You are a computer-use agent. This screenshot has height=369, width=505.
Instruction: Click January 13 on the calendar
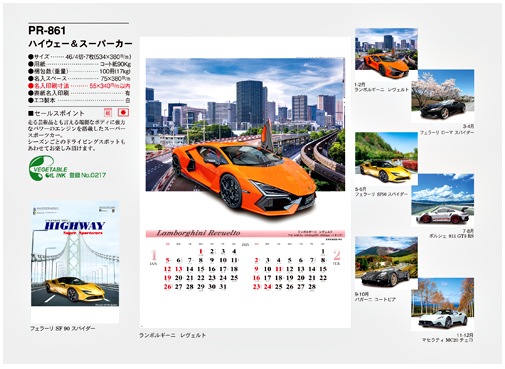pyautogui.click(x=179, y=269)
